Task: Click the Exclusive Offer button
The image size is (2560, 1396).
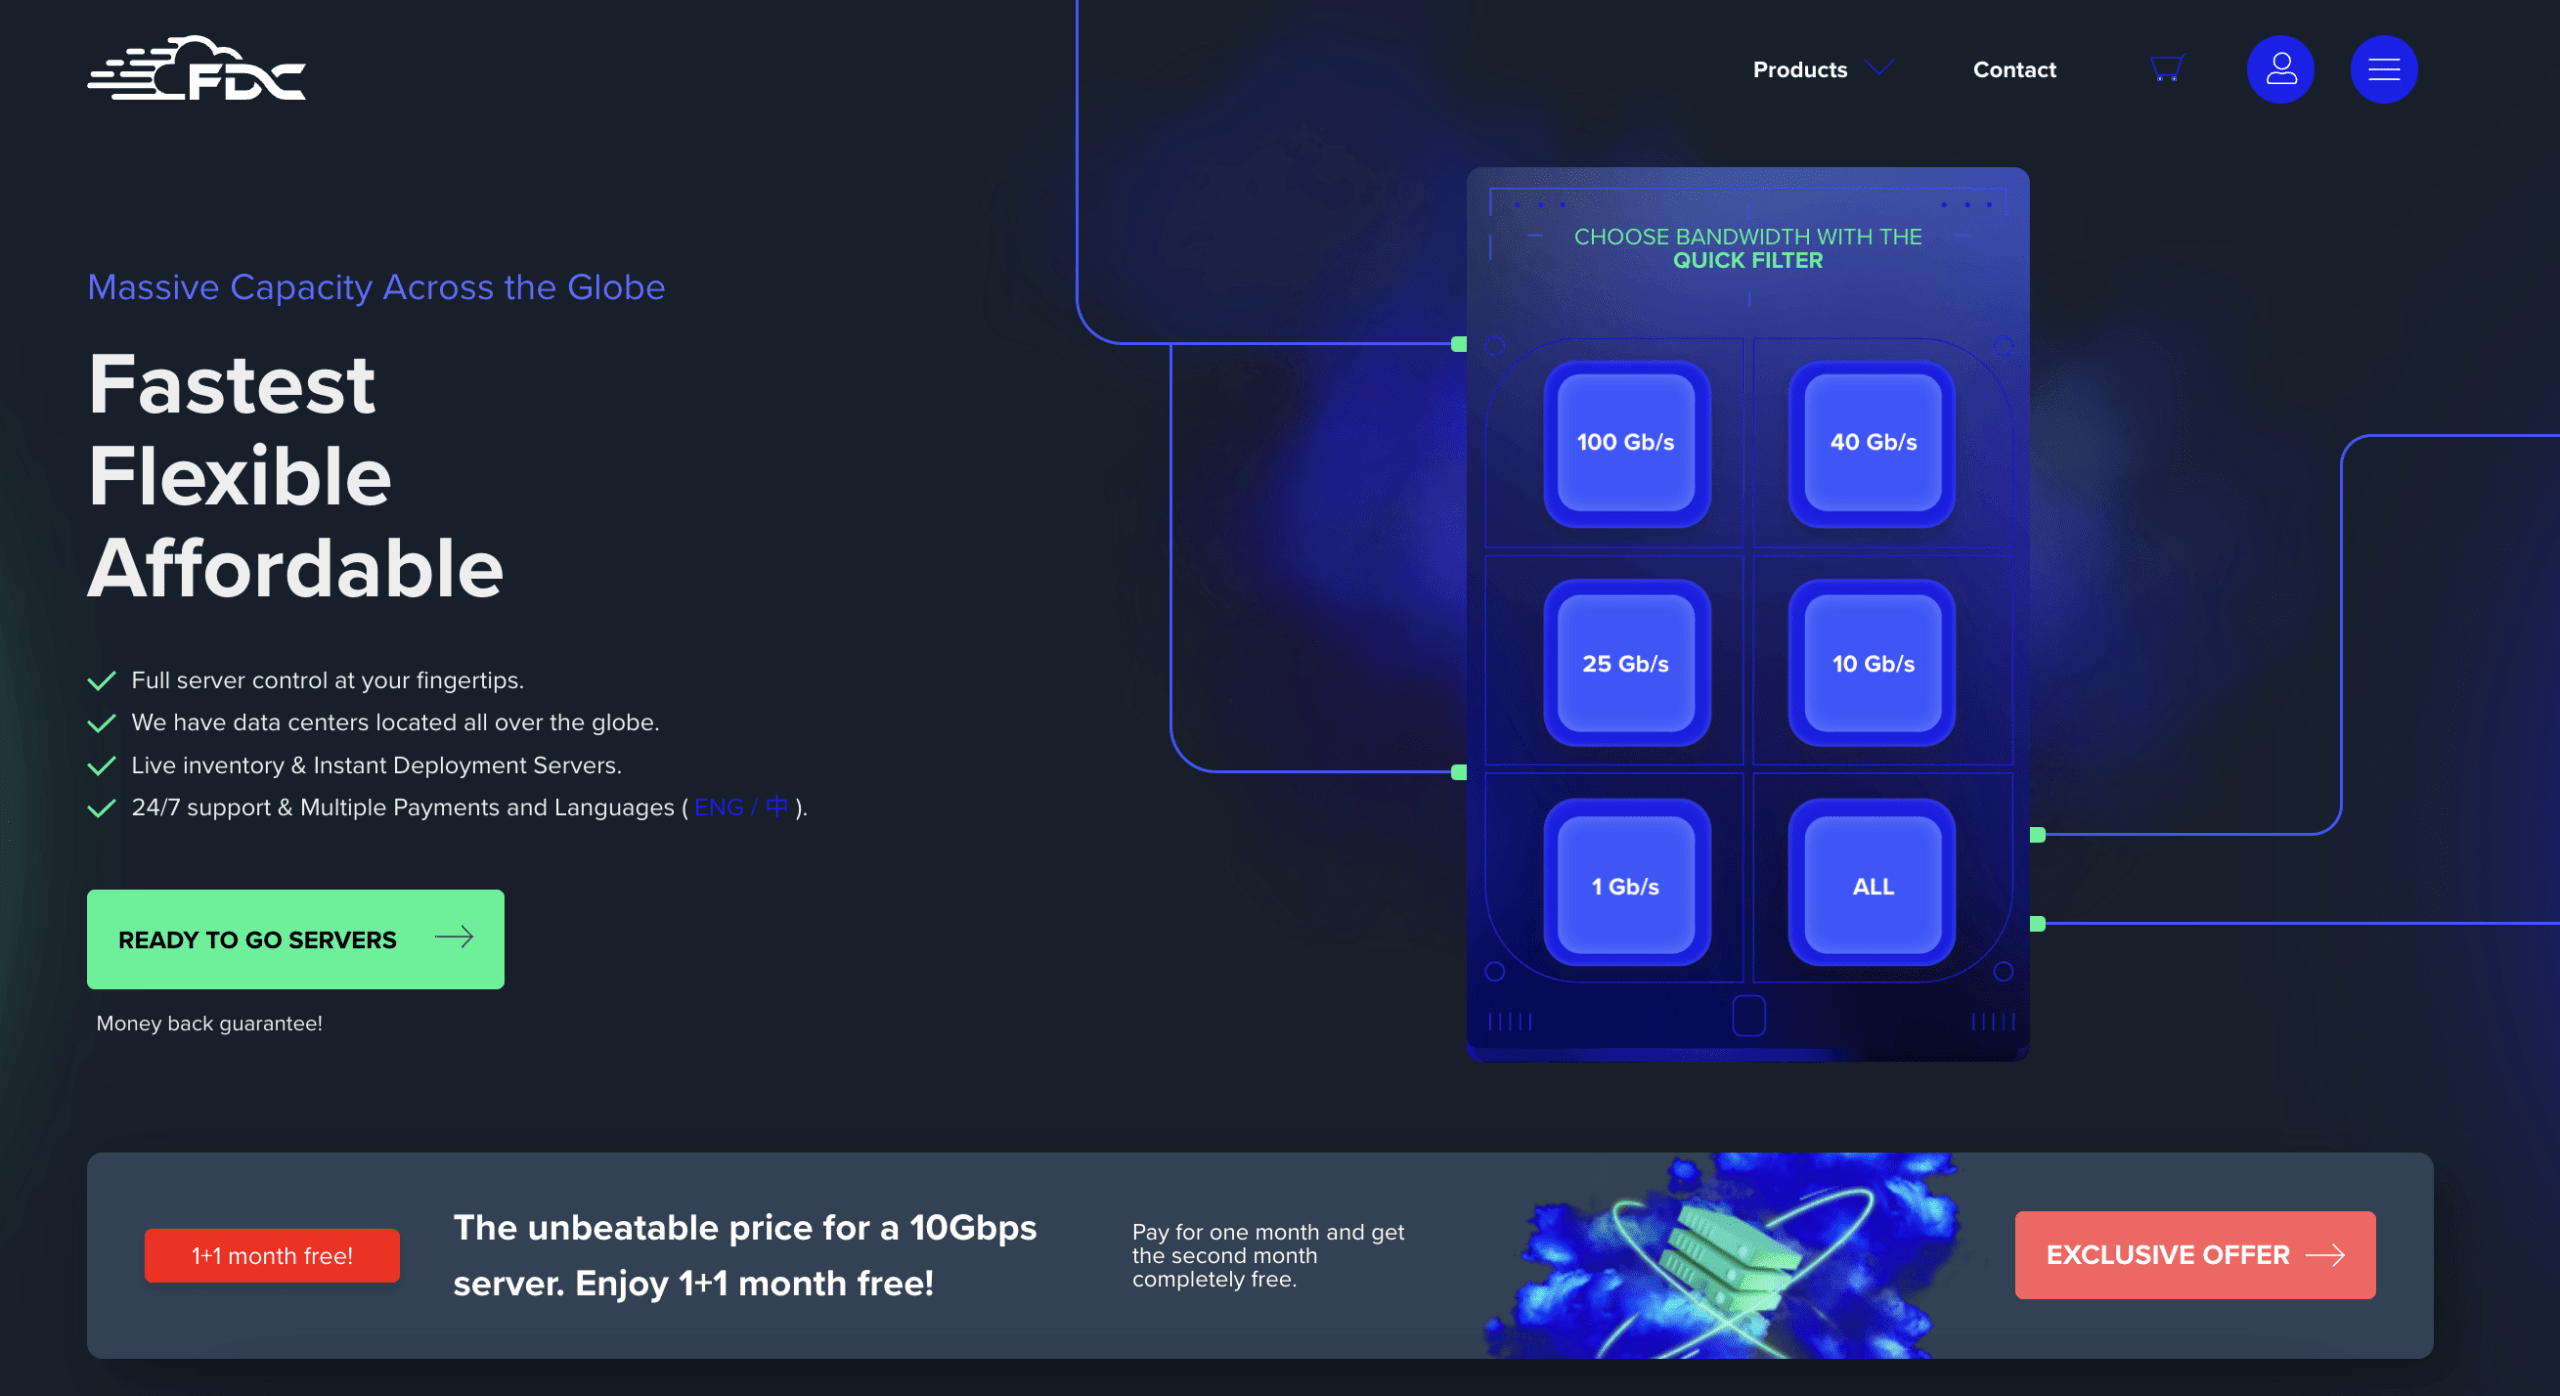Action: pos(2166,1255)
